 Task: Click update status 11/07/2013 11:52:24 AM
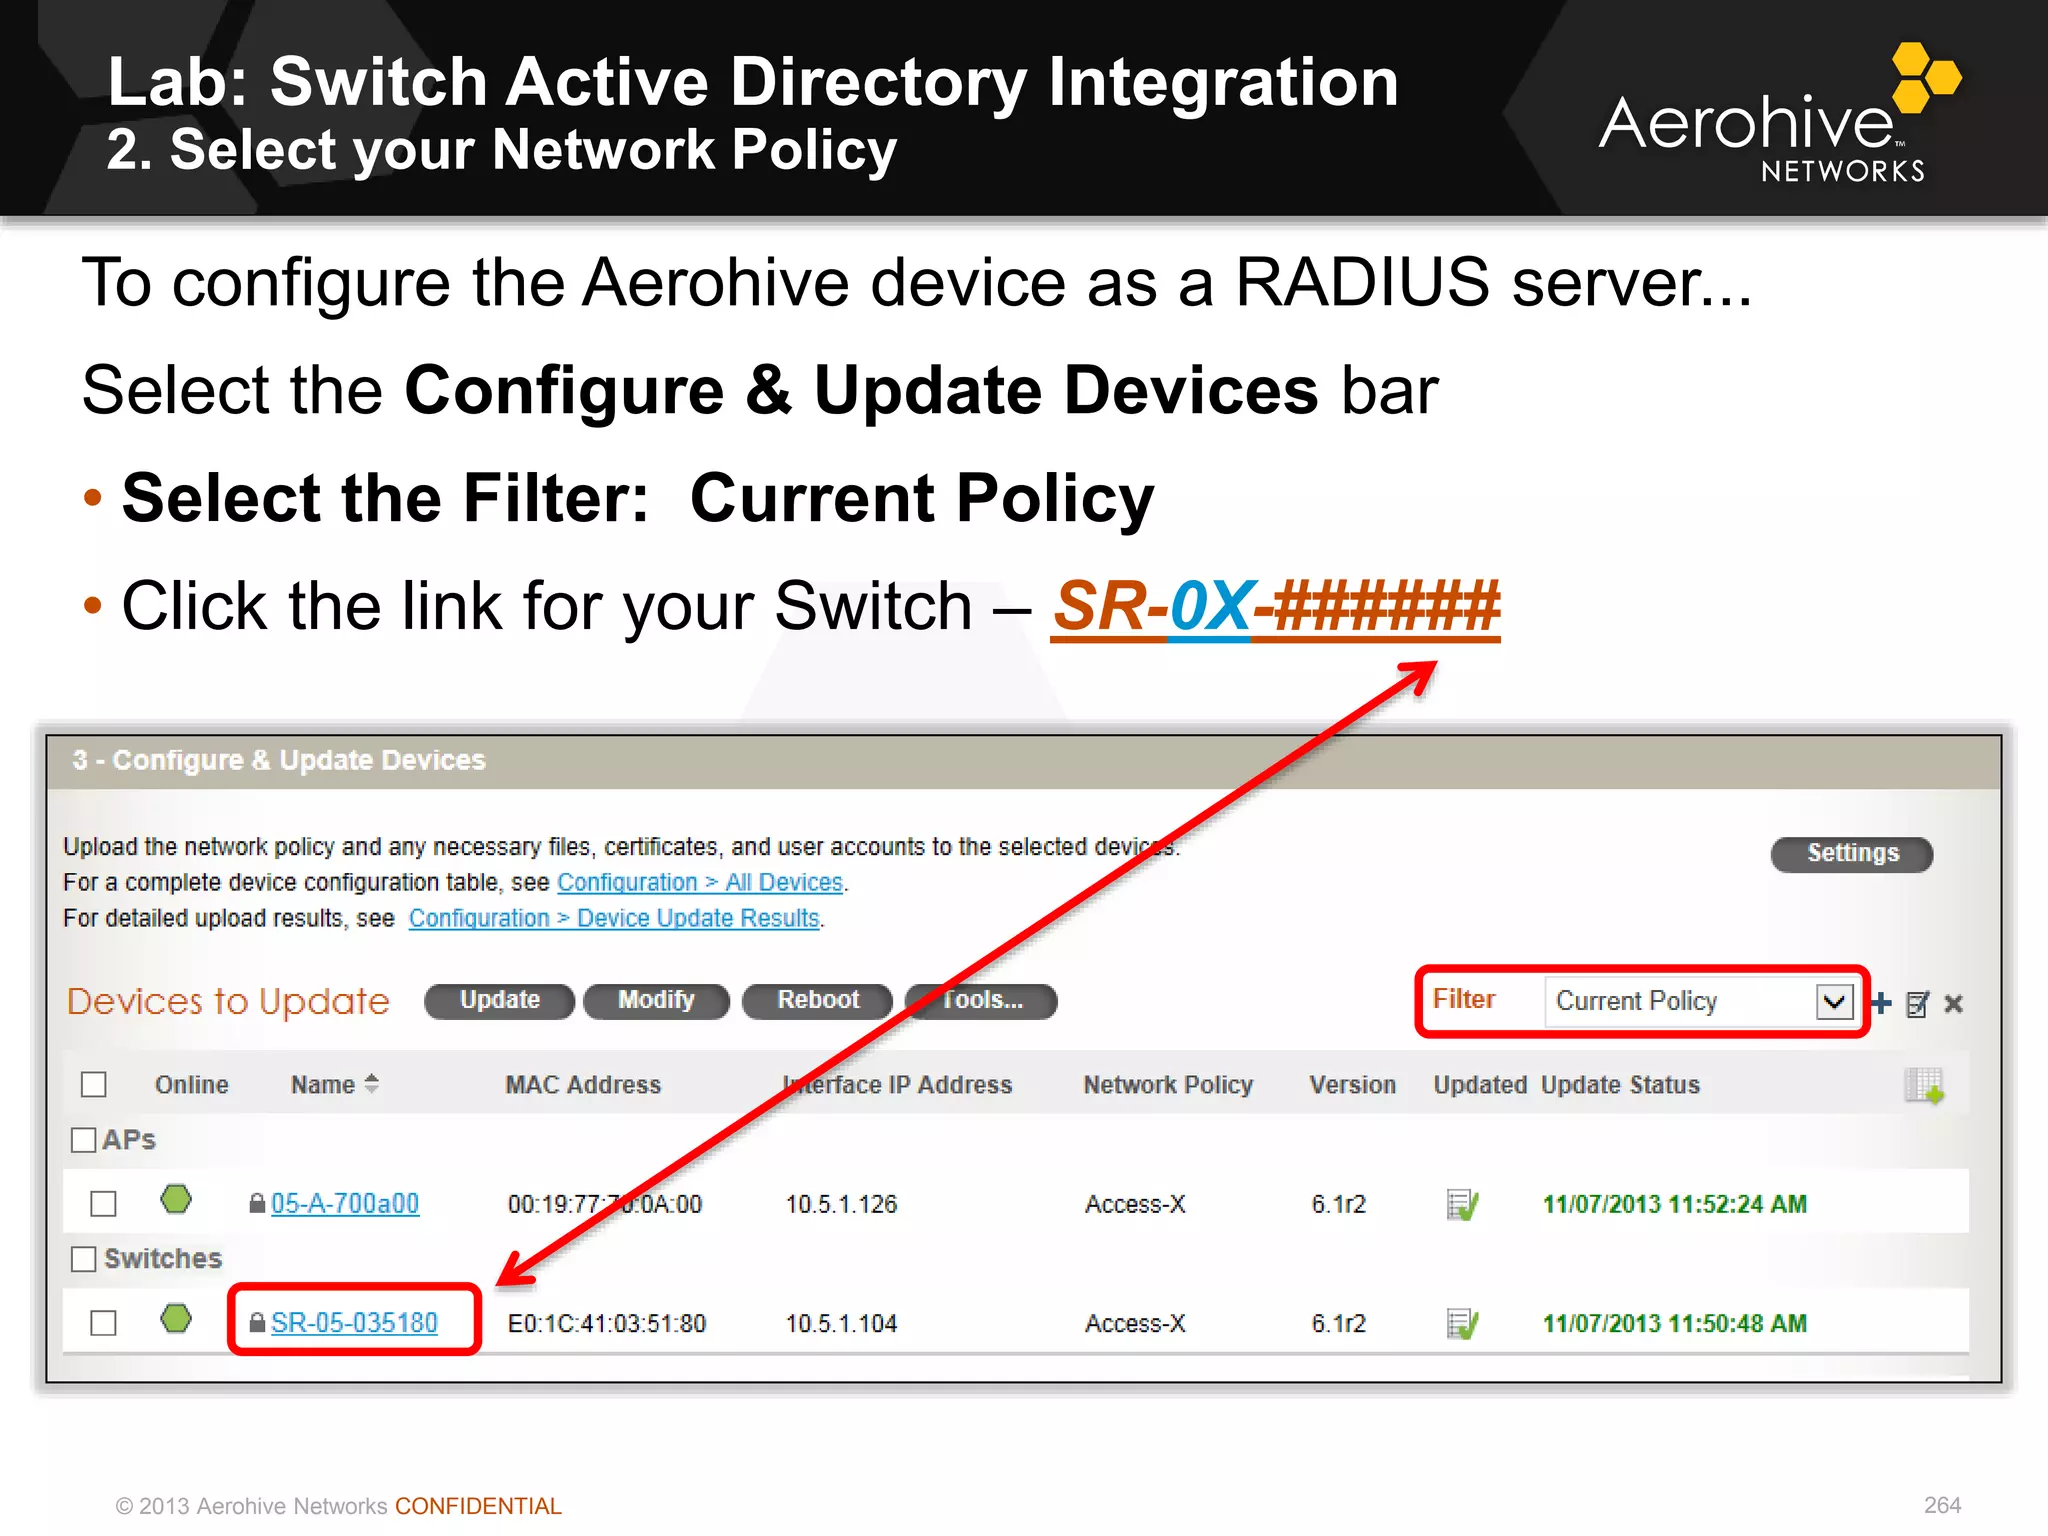coord(1675,1204)
